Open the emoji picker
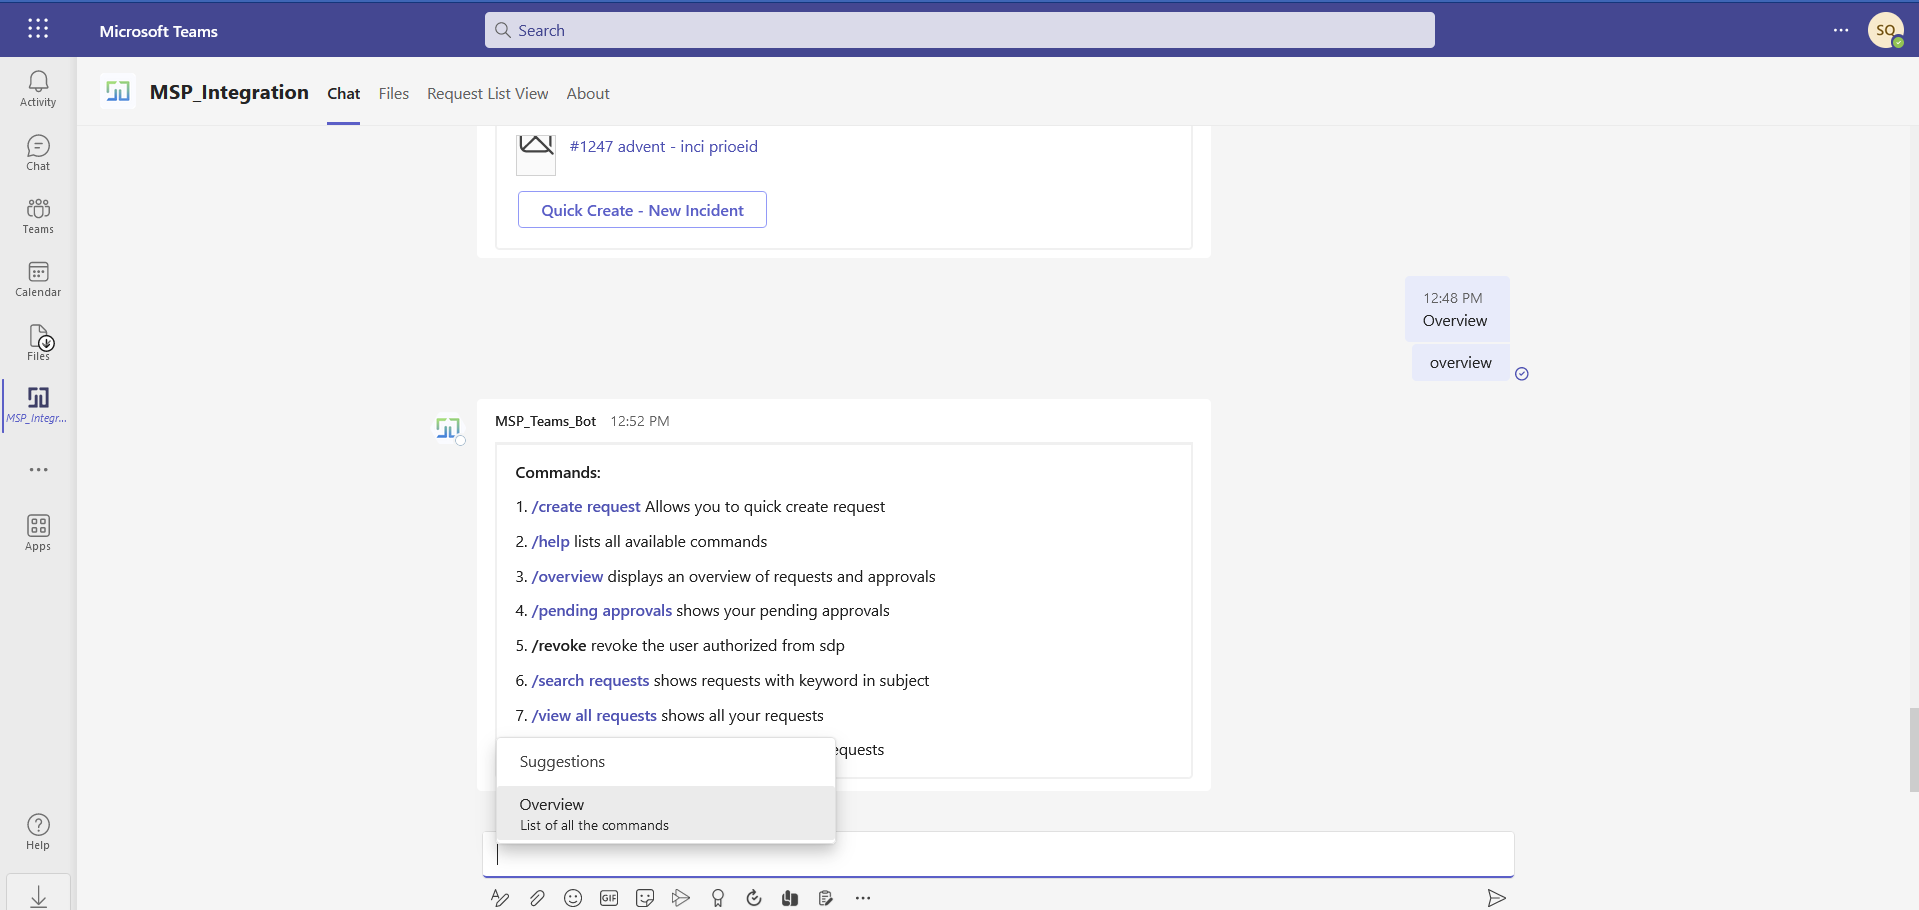Viewport: 1919px width, 910px height. coord(573,898)
